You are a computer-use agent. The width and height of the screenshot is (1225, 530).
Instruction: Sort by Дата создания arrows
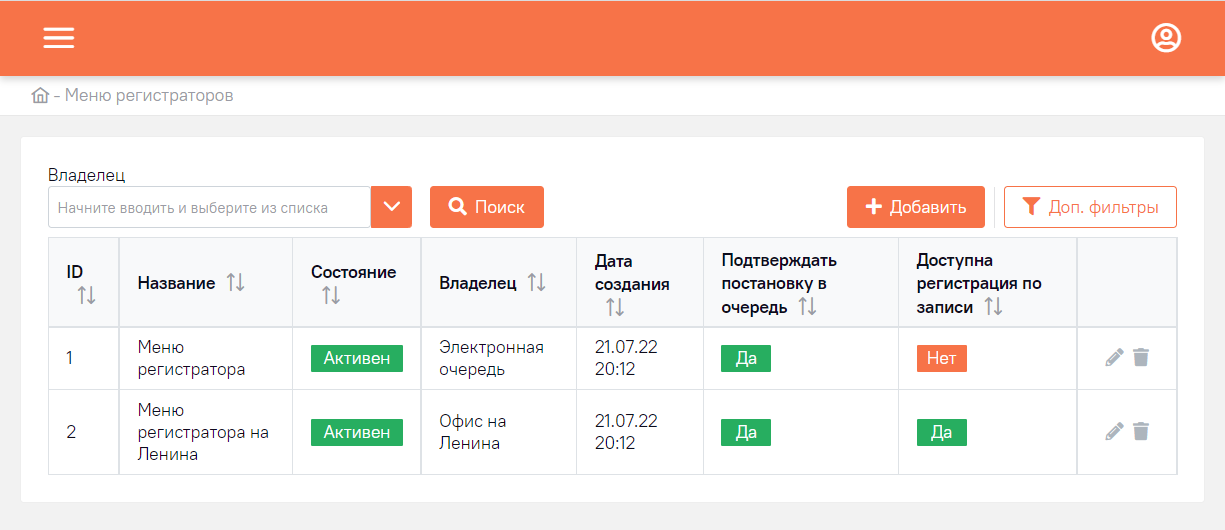point(615,307)
